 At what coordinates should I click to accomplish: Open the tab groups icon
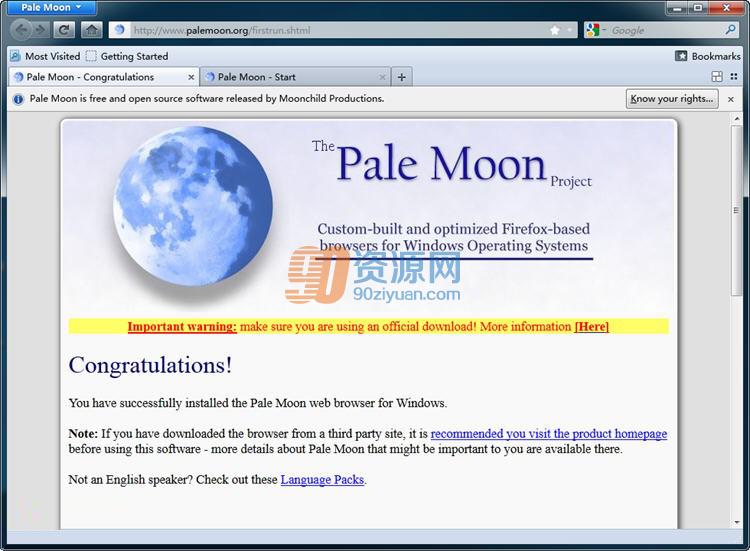(x=717, y=77)
